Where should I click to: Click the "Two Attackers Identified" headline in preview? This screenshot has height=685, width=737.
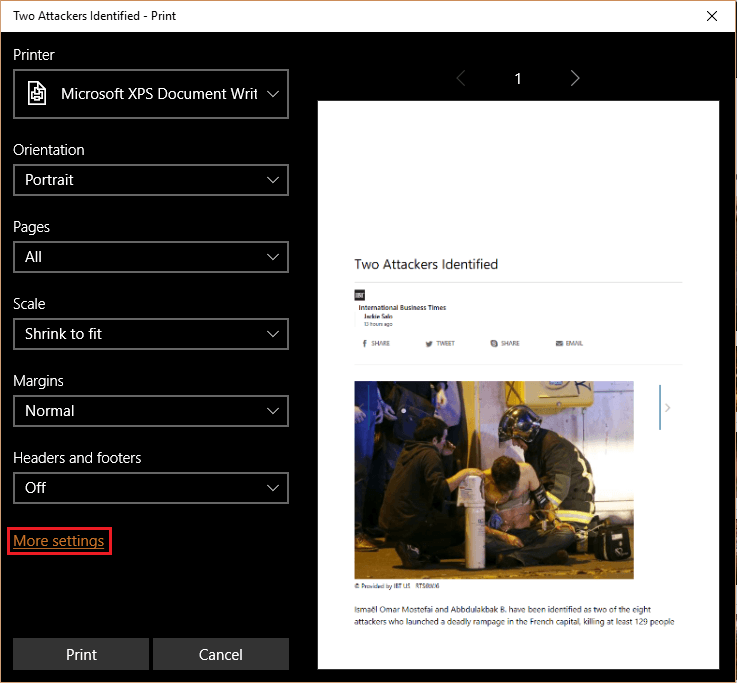pyautogui.click(x=426, y=264)
